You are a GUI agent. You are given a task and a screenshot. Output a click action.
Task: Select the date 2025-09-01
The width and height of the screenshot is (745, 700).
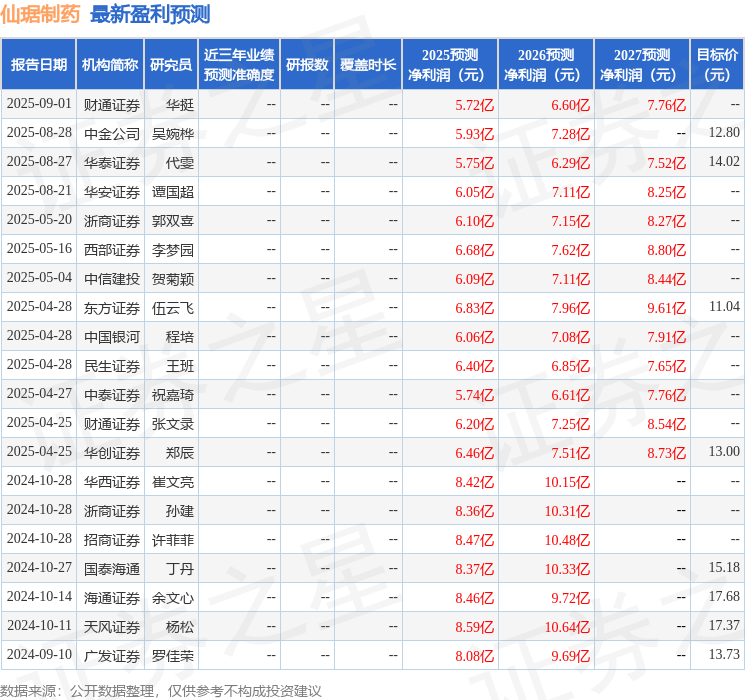point(39,104)
